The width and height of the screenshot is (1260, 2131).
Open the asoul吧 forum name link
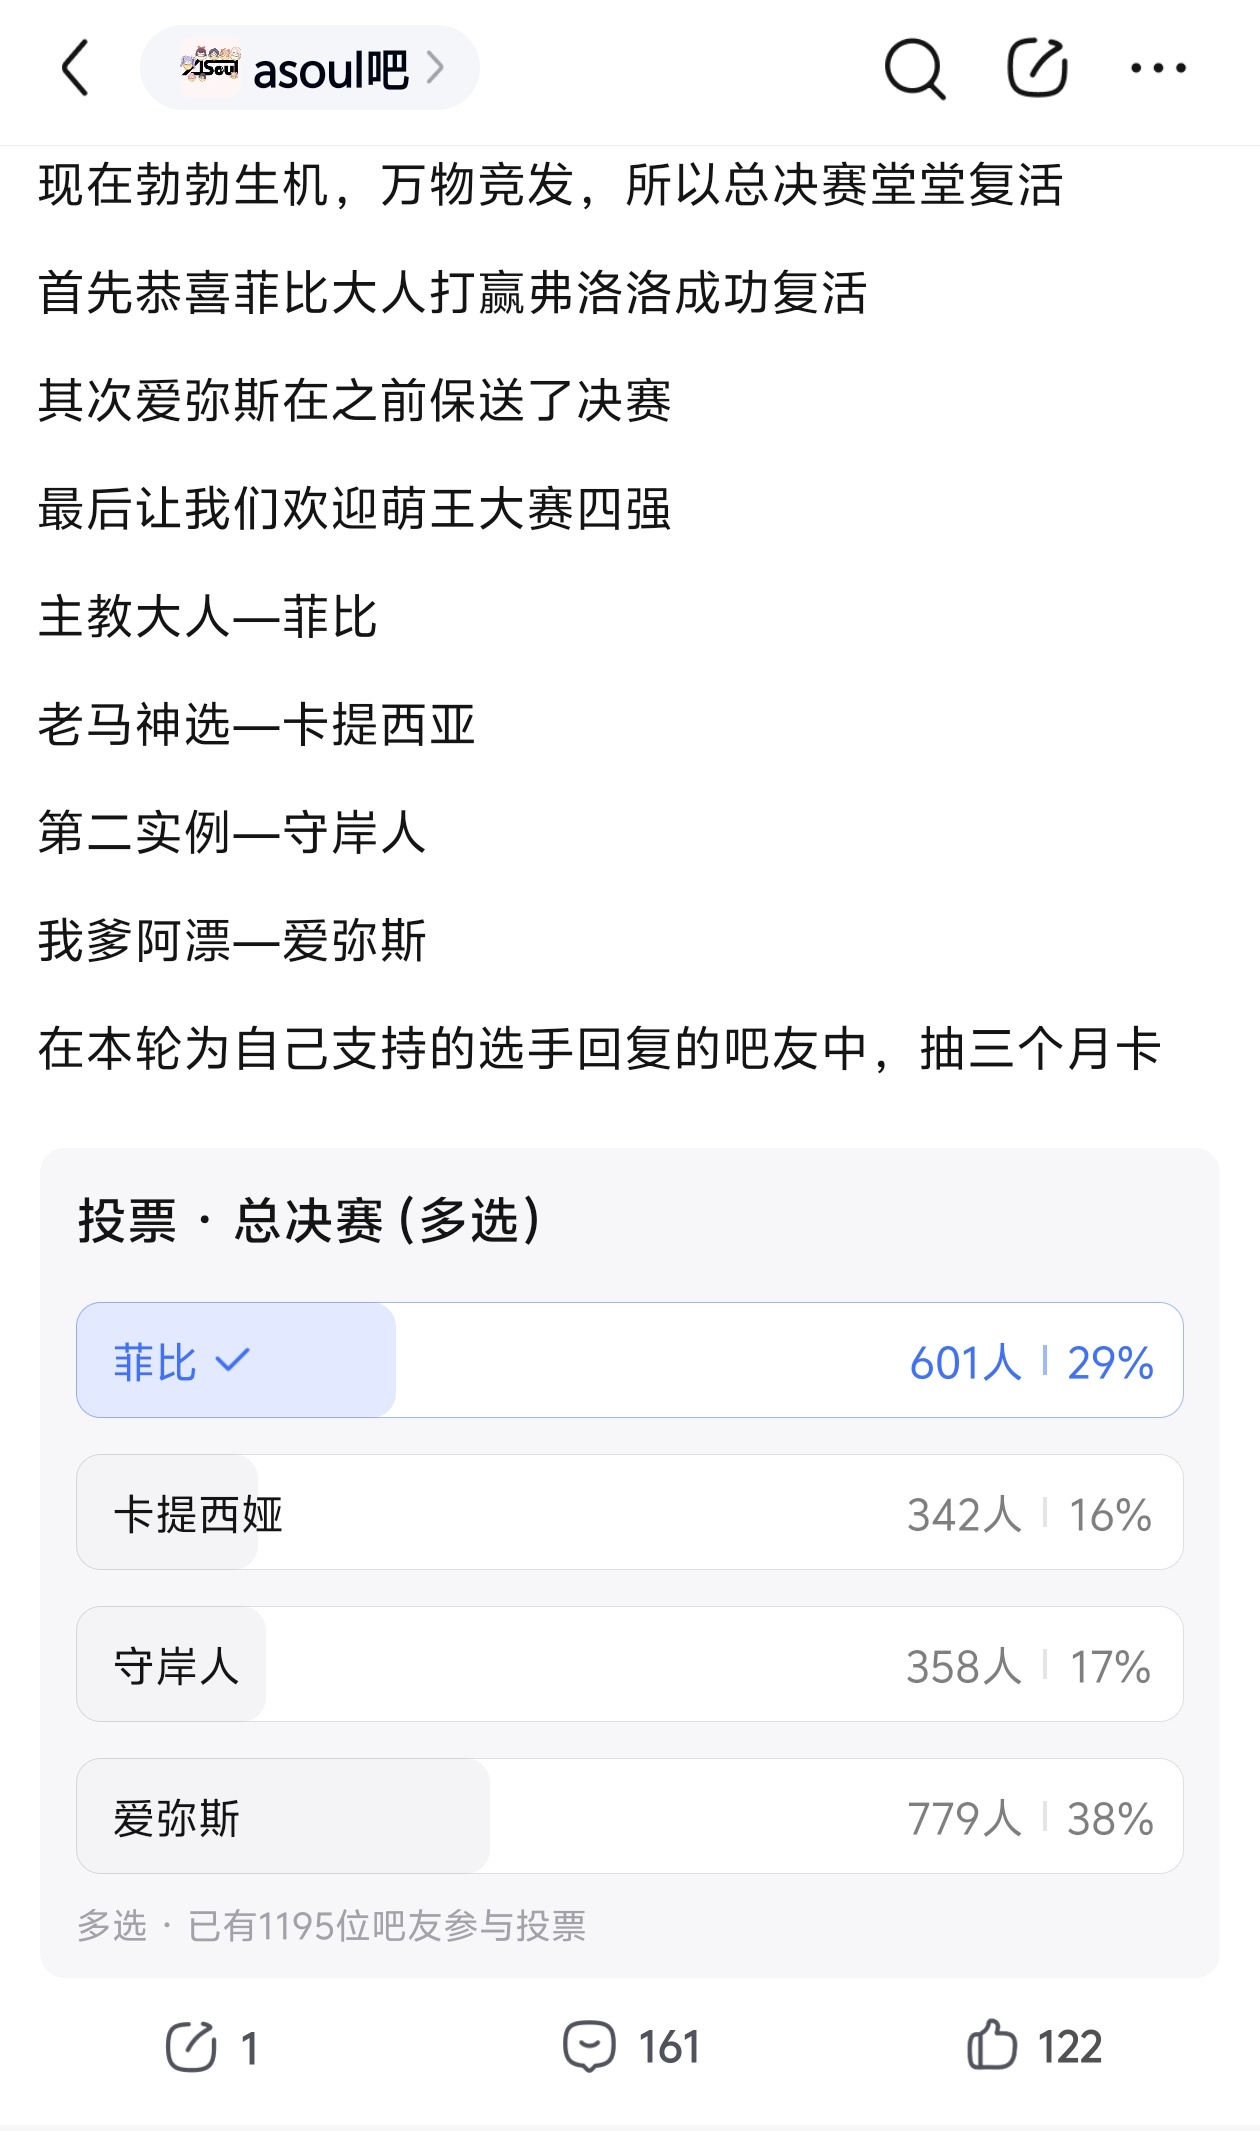(x=330, y=70)
